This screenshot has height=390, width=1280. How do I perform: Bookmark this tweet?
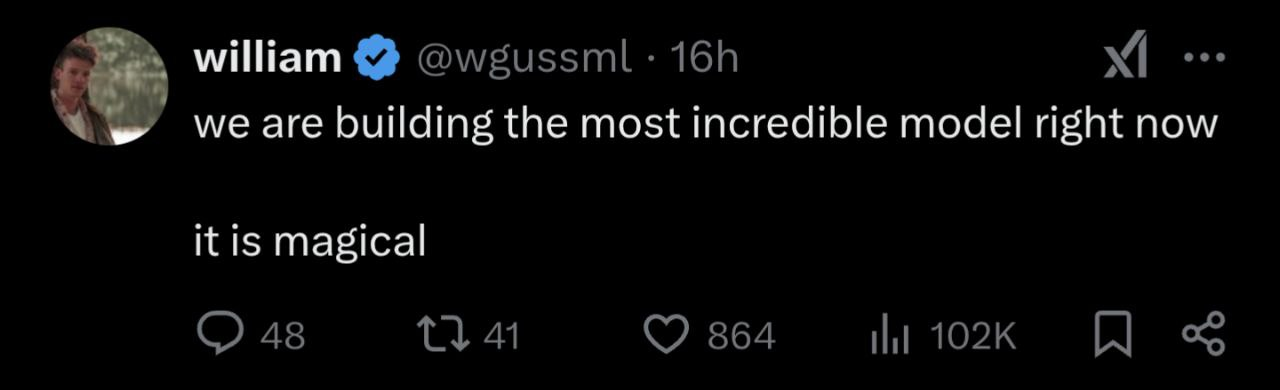pos(1110,335)
